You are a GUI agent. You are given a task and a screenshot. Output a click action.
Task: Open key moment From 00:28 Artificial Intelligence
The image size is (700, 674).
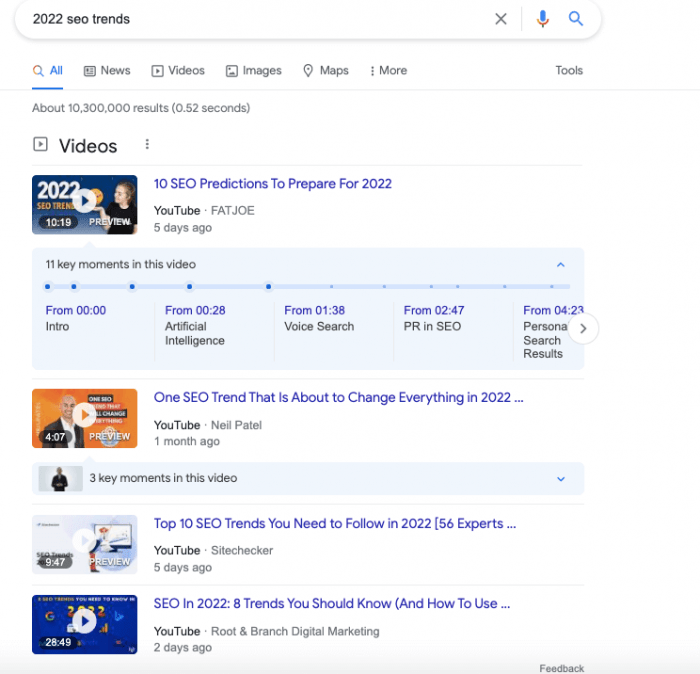tap(195, 325)
